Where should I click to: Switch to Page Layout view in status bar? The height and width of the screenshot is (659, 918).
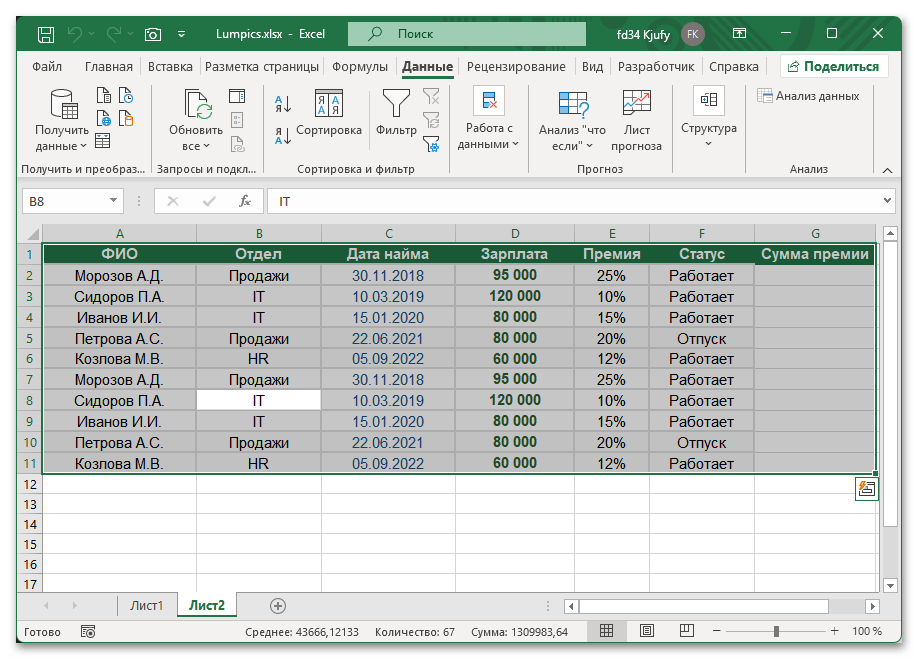click(647, 631)
